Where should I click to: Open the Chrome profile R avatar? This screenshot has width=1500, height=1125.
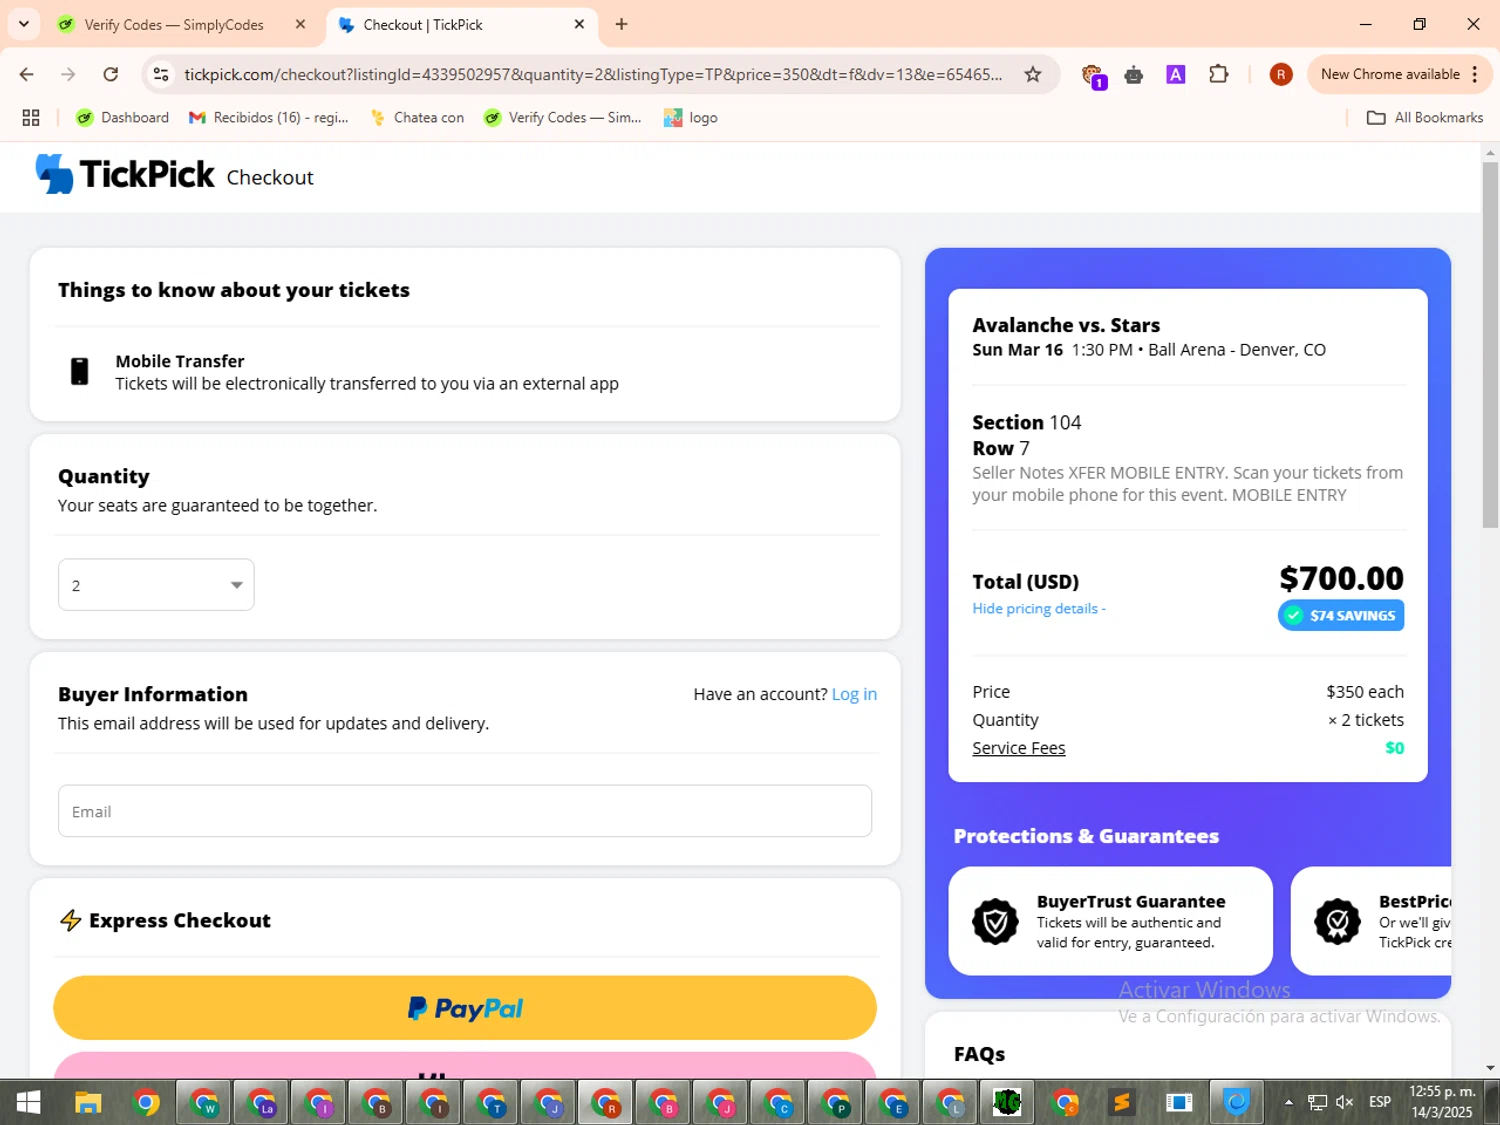1281,74
